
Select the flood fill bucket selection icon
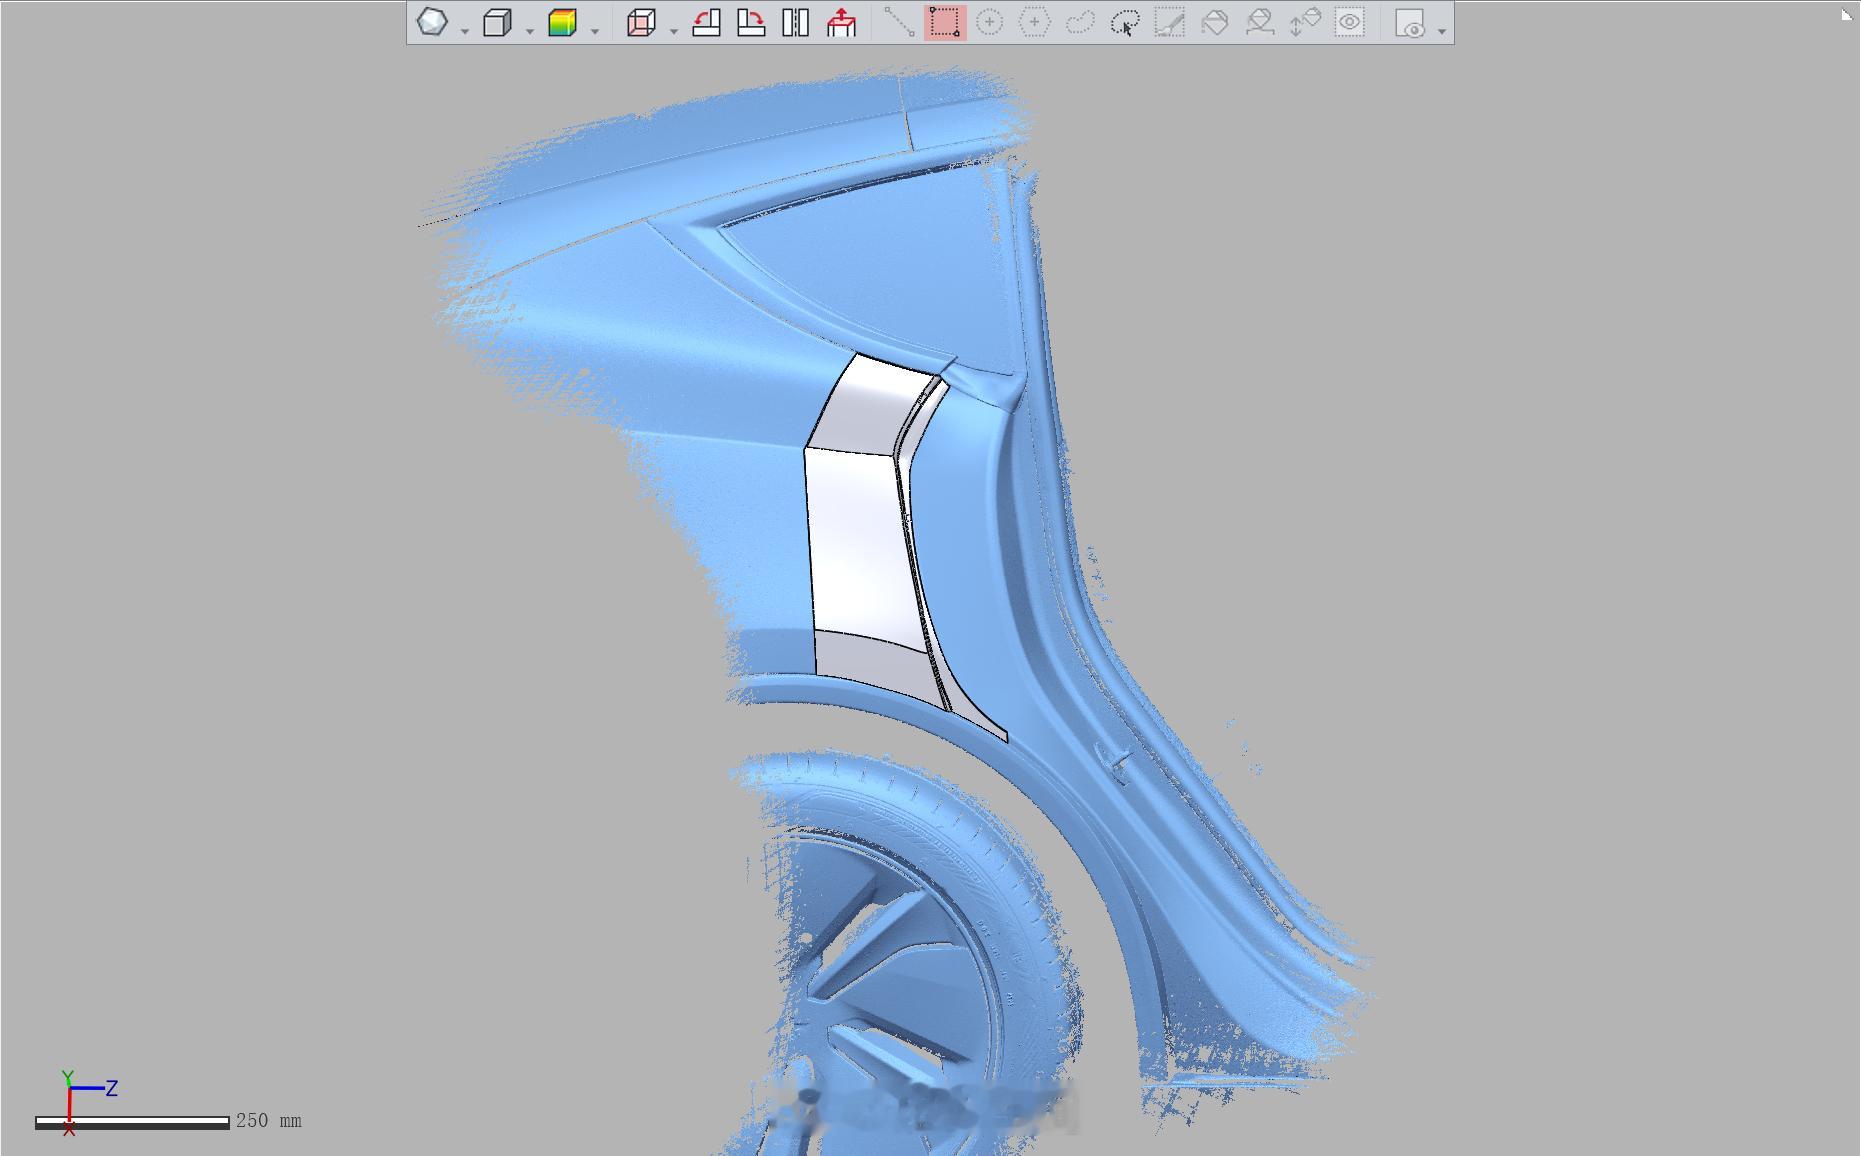tap(1214, 22)
